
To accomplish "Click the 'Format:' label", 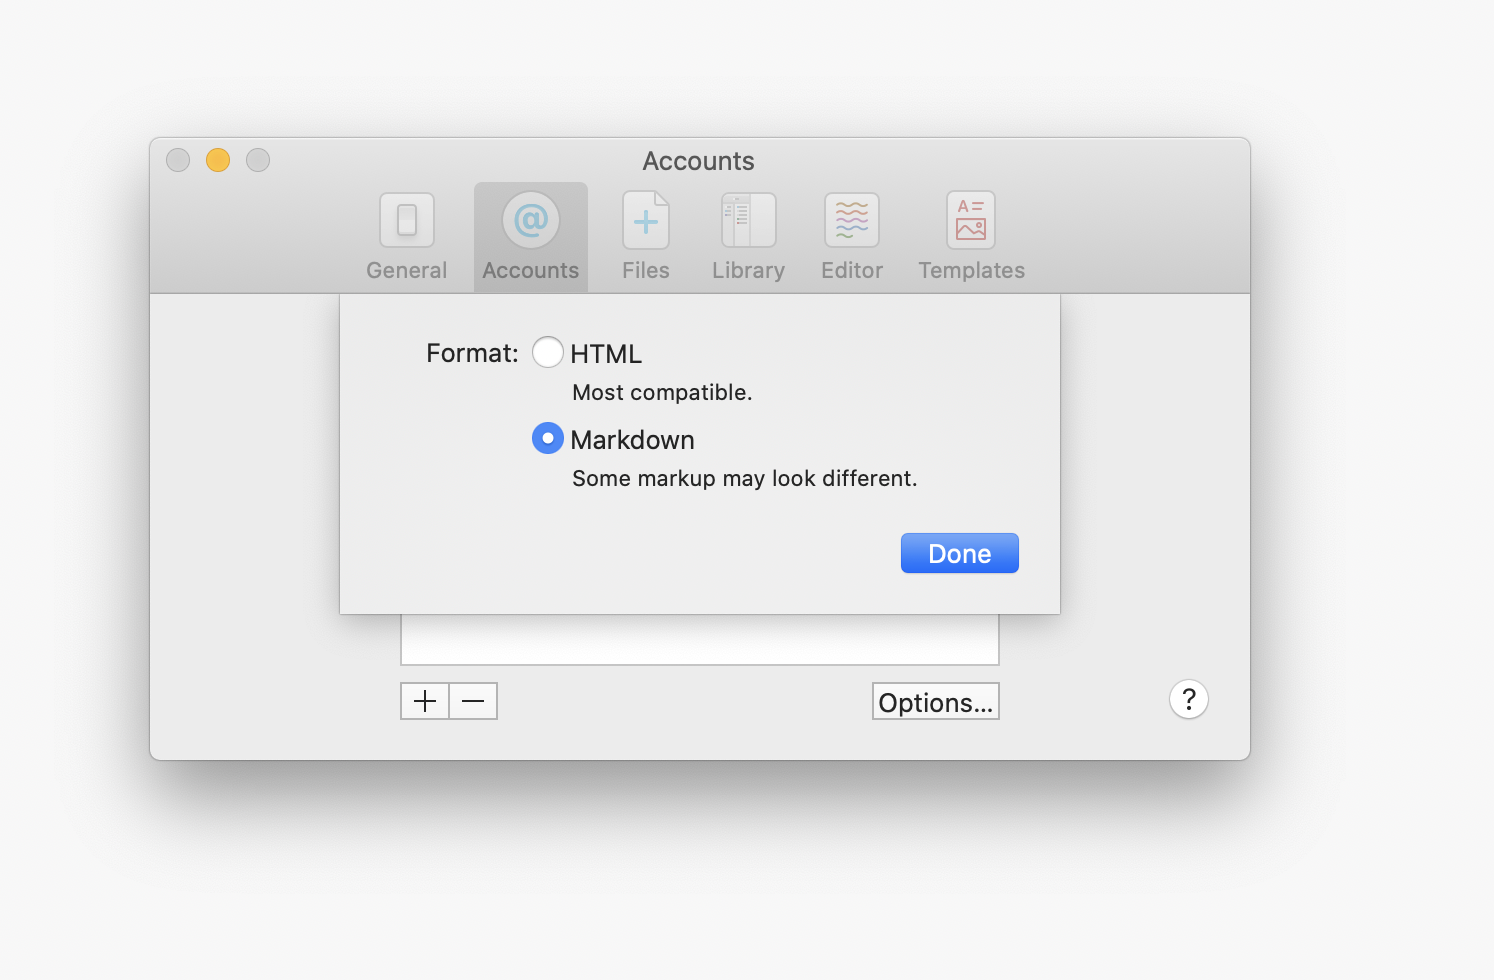I will (x=472, y=353).
